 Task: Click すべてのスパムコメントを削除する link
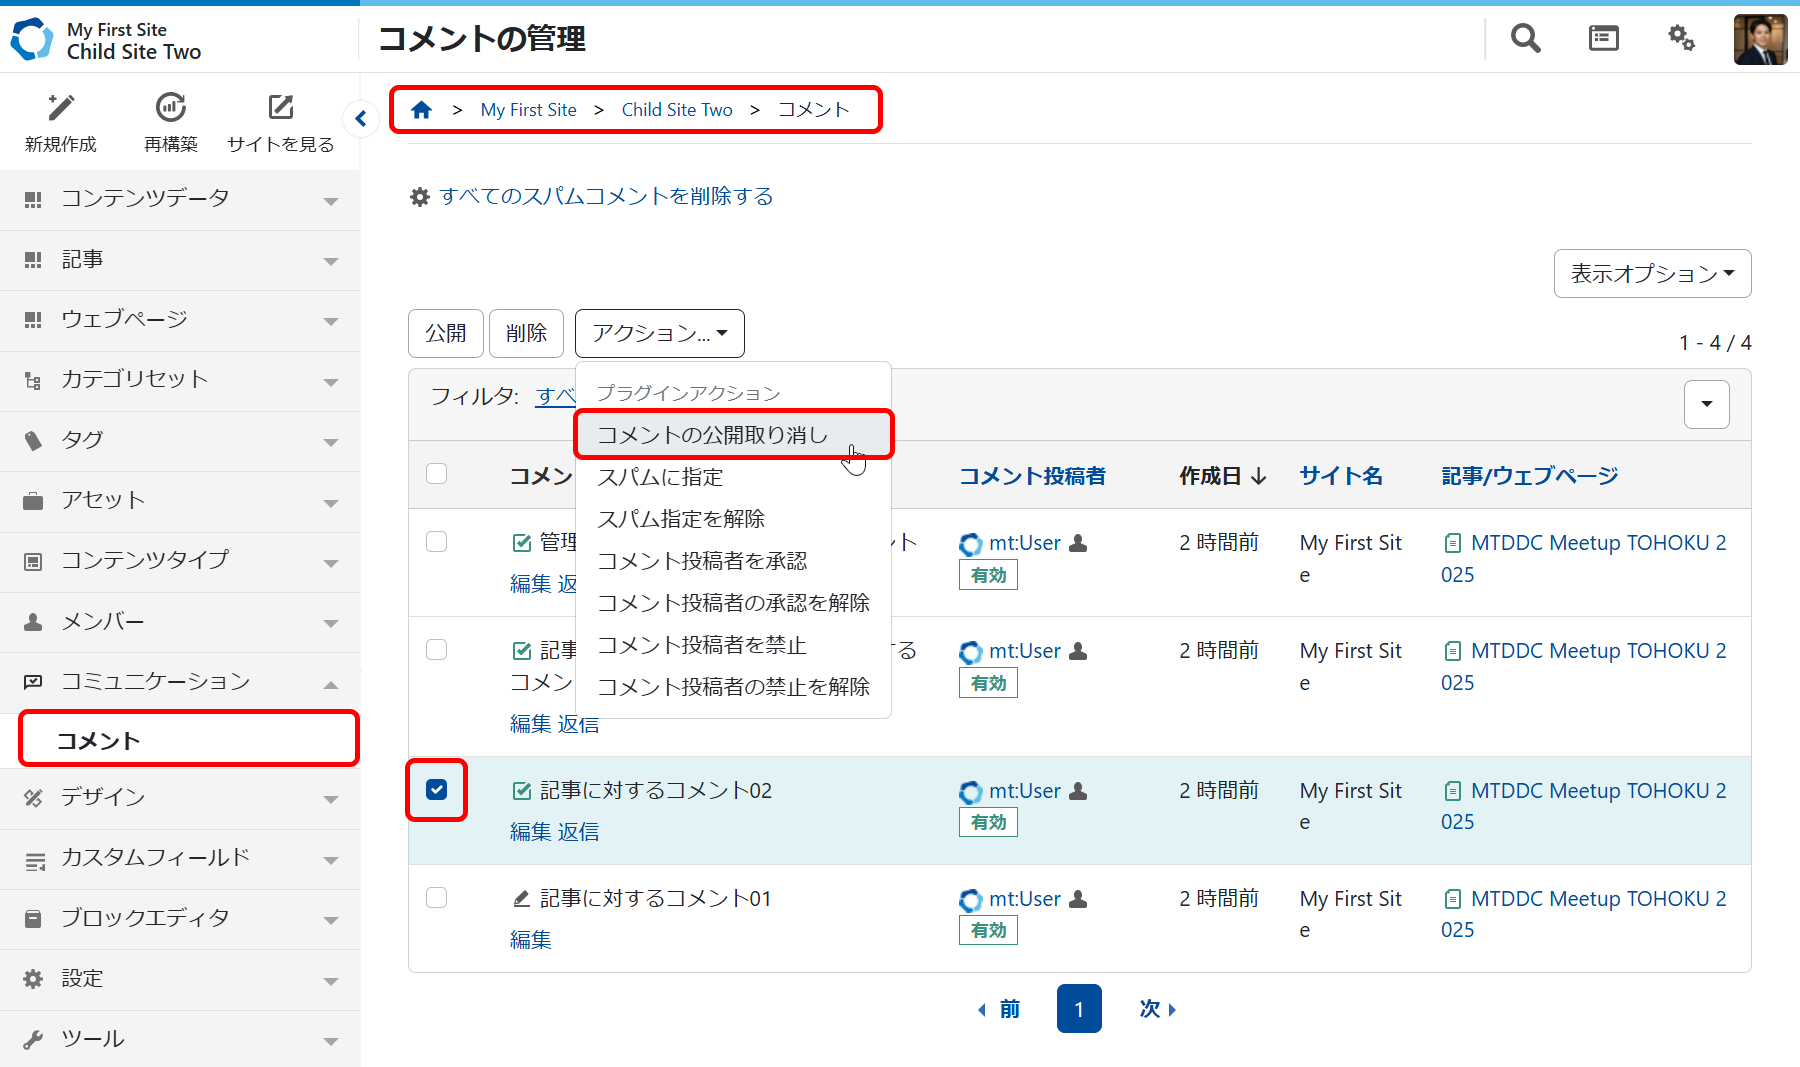click(x=606, y=196)
